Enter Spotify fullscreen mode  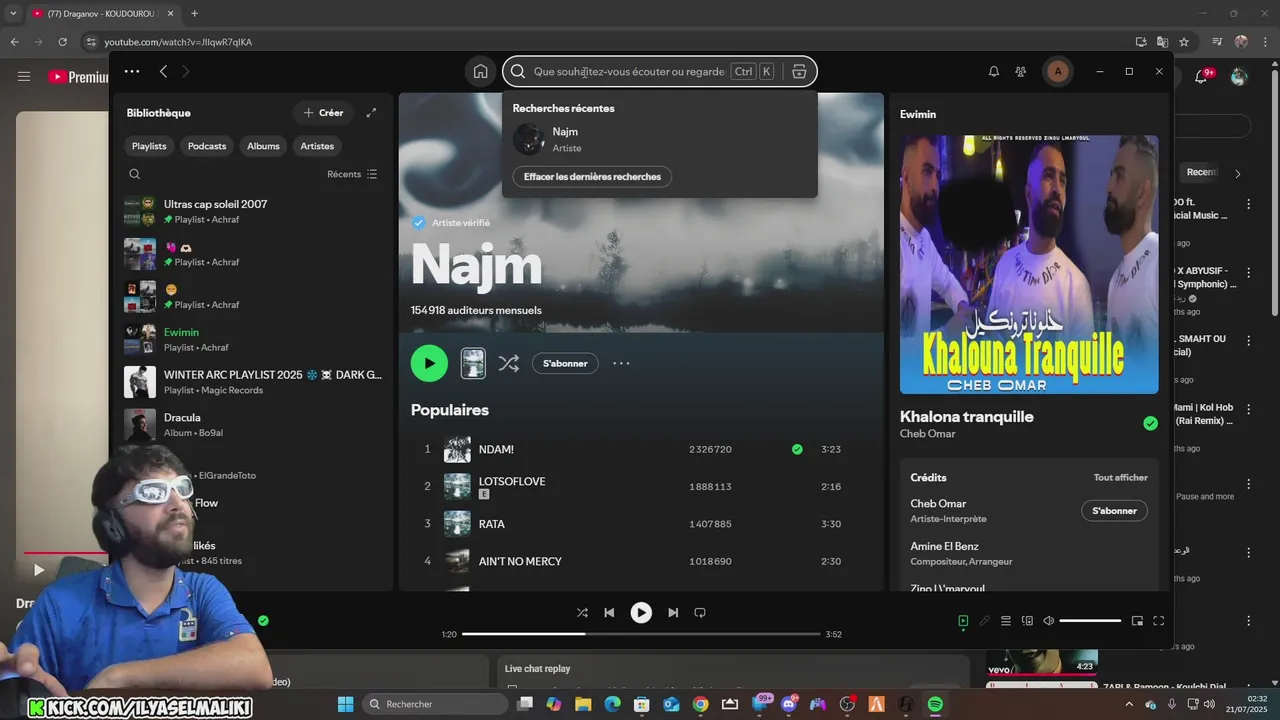coord(1159,621)
